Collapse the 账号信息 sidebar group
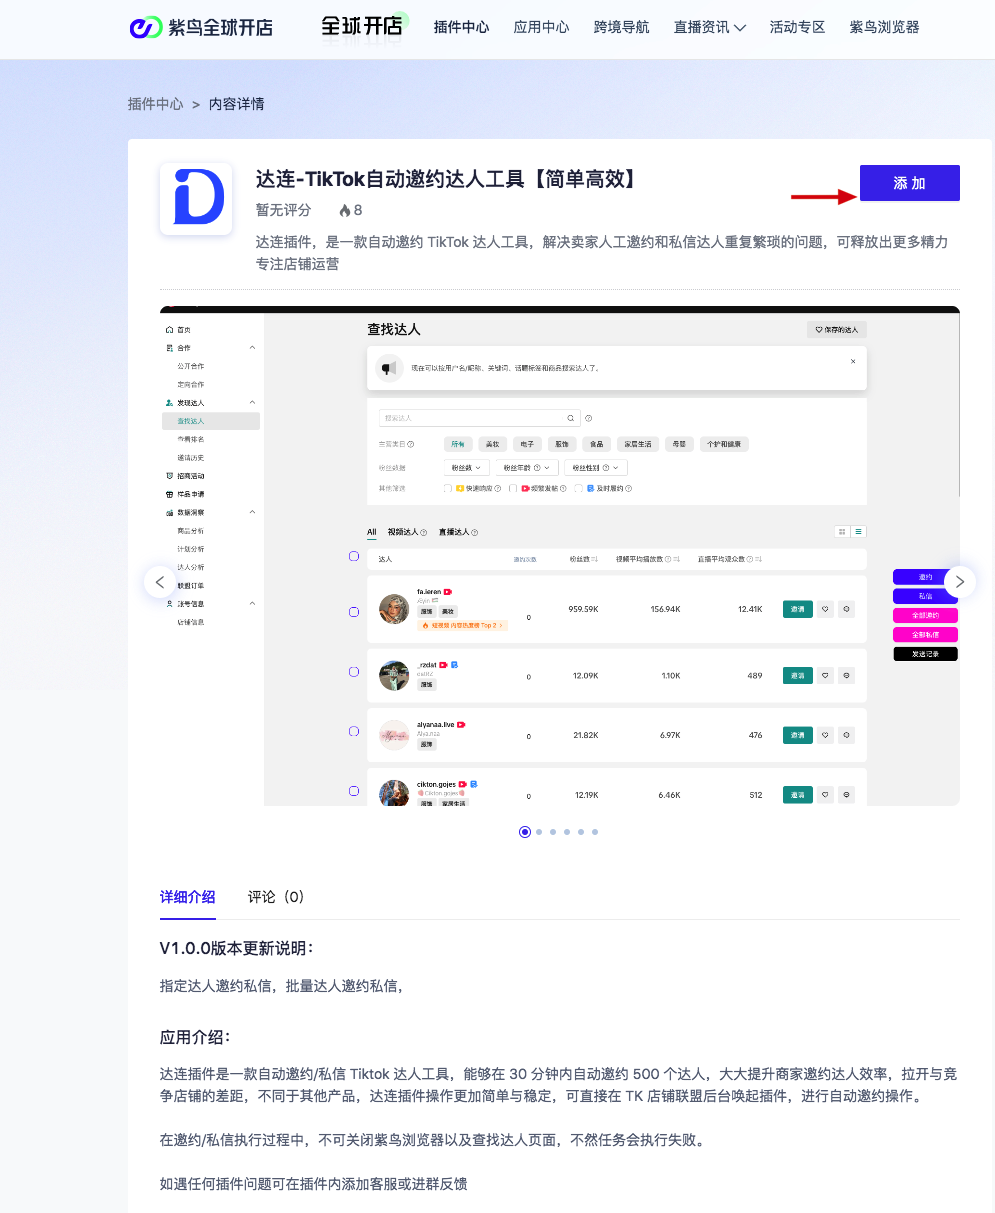This screenshot has width=995, height=1213. point(252,604)
